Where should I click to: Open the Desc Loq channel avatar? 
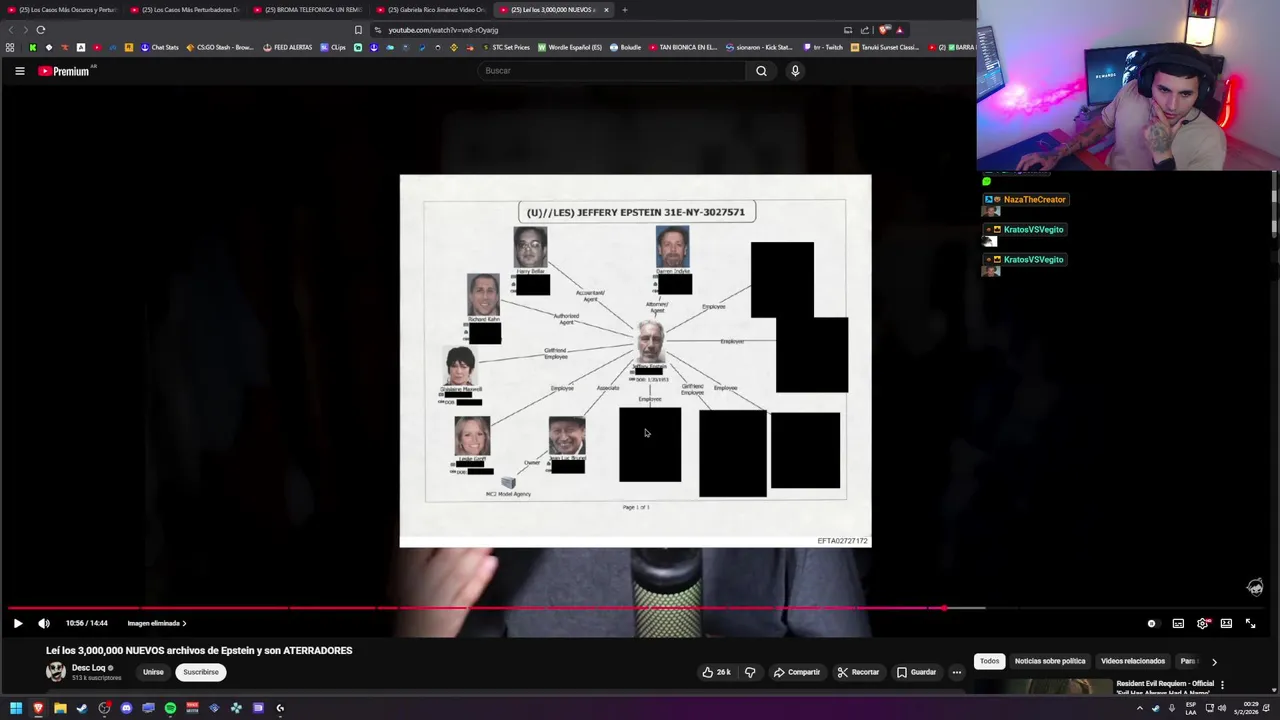pos(56,672)
